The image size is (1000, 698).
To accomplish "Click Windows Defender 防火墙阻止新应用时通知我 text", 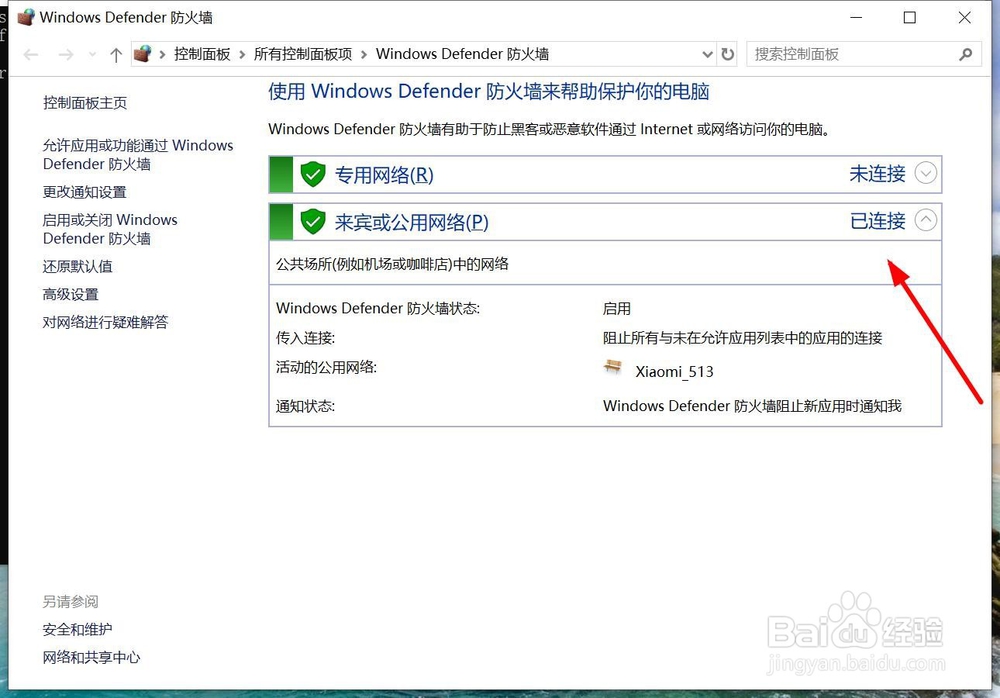I will [753, 406].
